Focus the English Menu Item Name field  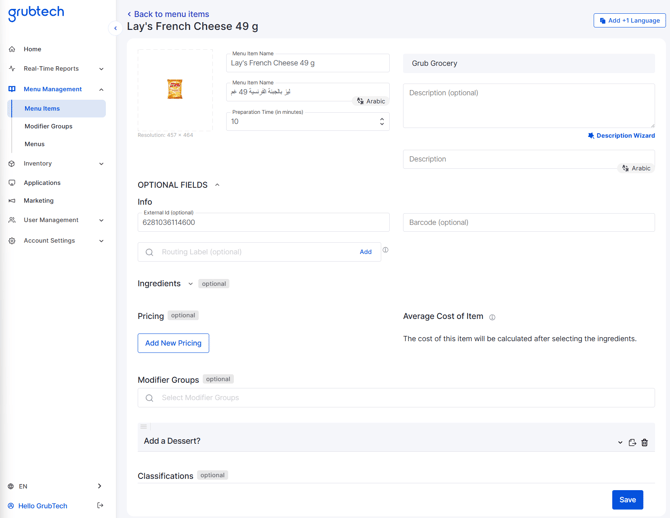tap(308, 63)
